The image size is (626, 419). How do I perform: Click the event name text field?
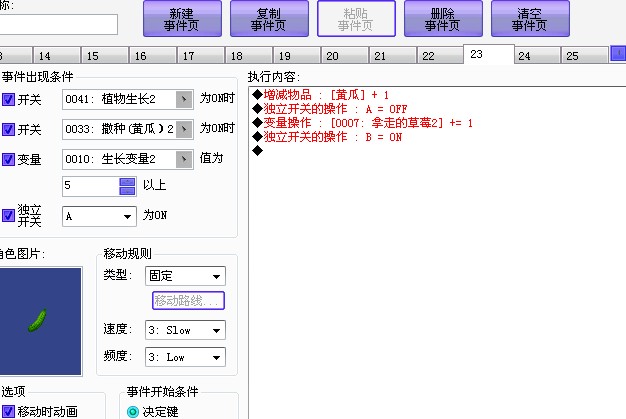tap(58, 25)
